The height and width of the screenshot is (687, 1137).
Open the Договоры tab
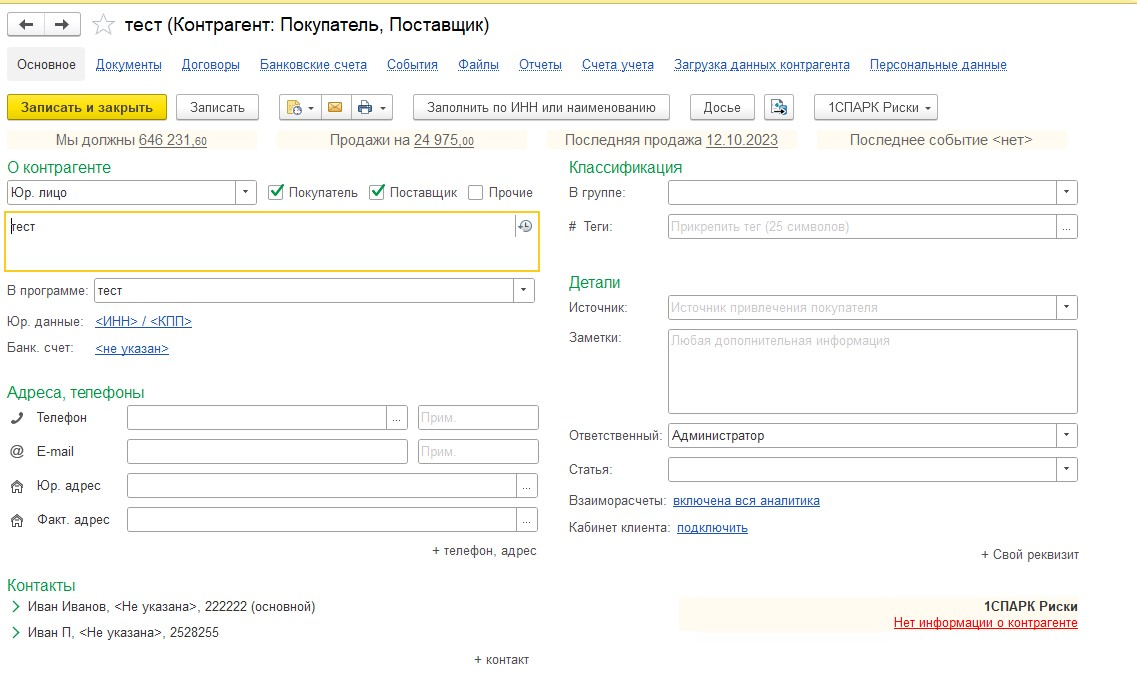(210, 65)
